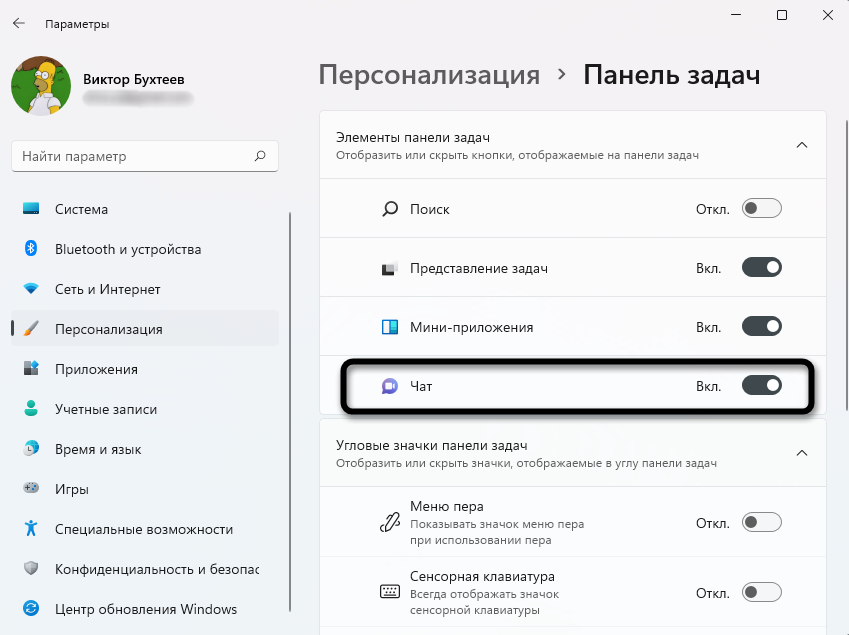Click the sidebar navigation scrollbar
This screenshot has width=849, height=635.
coord(290,411)
